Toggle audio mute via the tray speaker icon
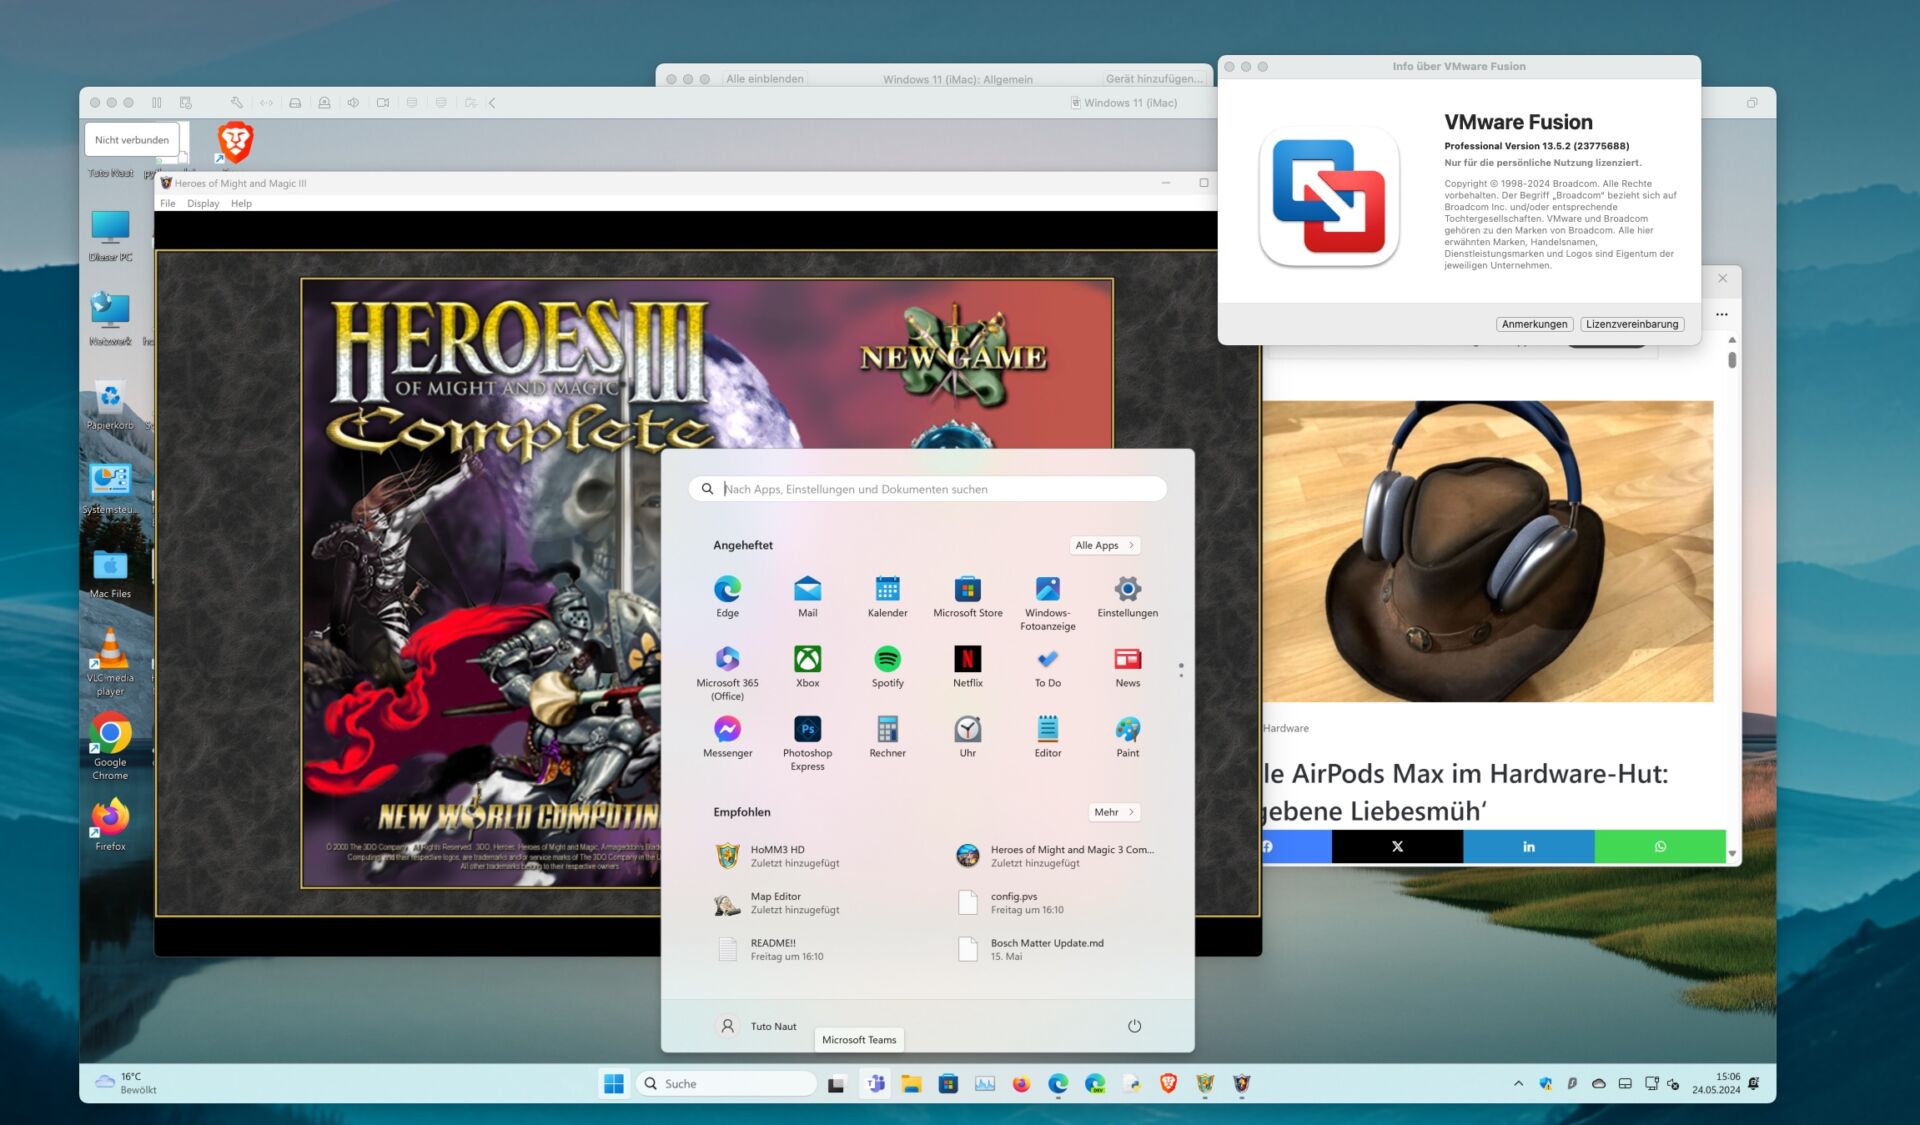Image resolution: width=1920 pixels, height=1125 pixels. click(1673, 1083)
